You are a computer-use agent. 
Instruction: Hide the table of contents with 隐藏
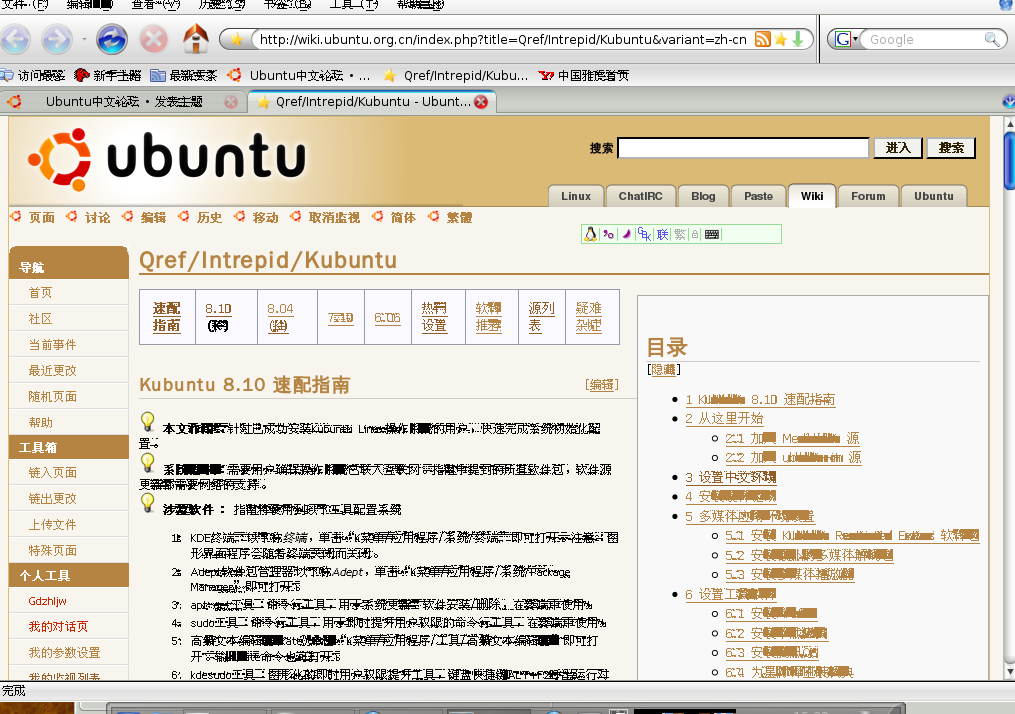[664, 370]
